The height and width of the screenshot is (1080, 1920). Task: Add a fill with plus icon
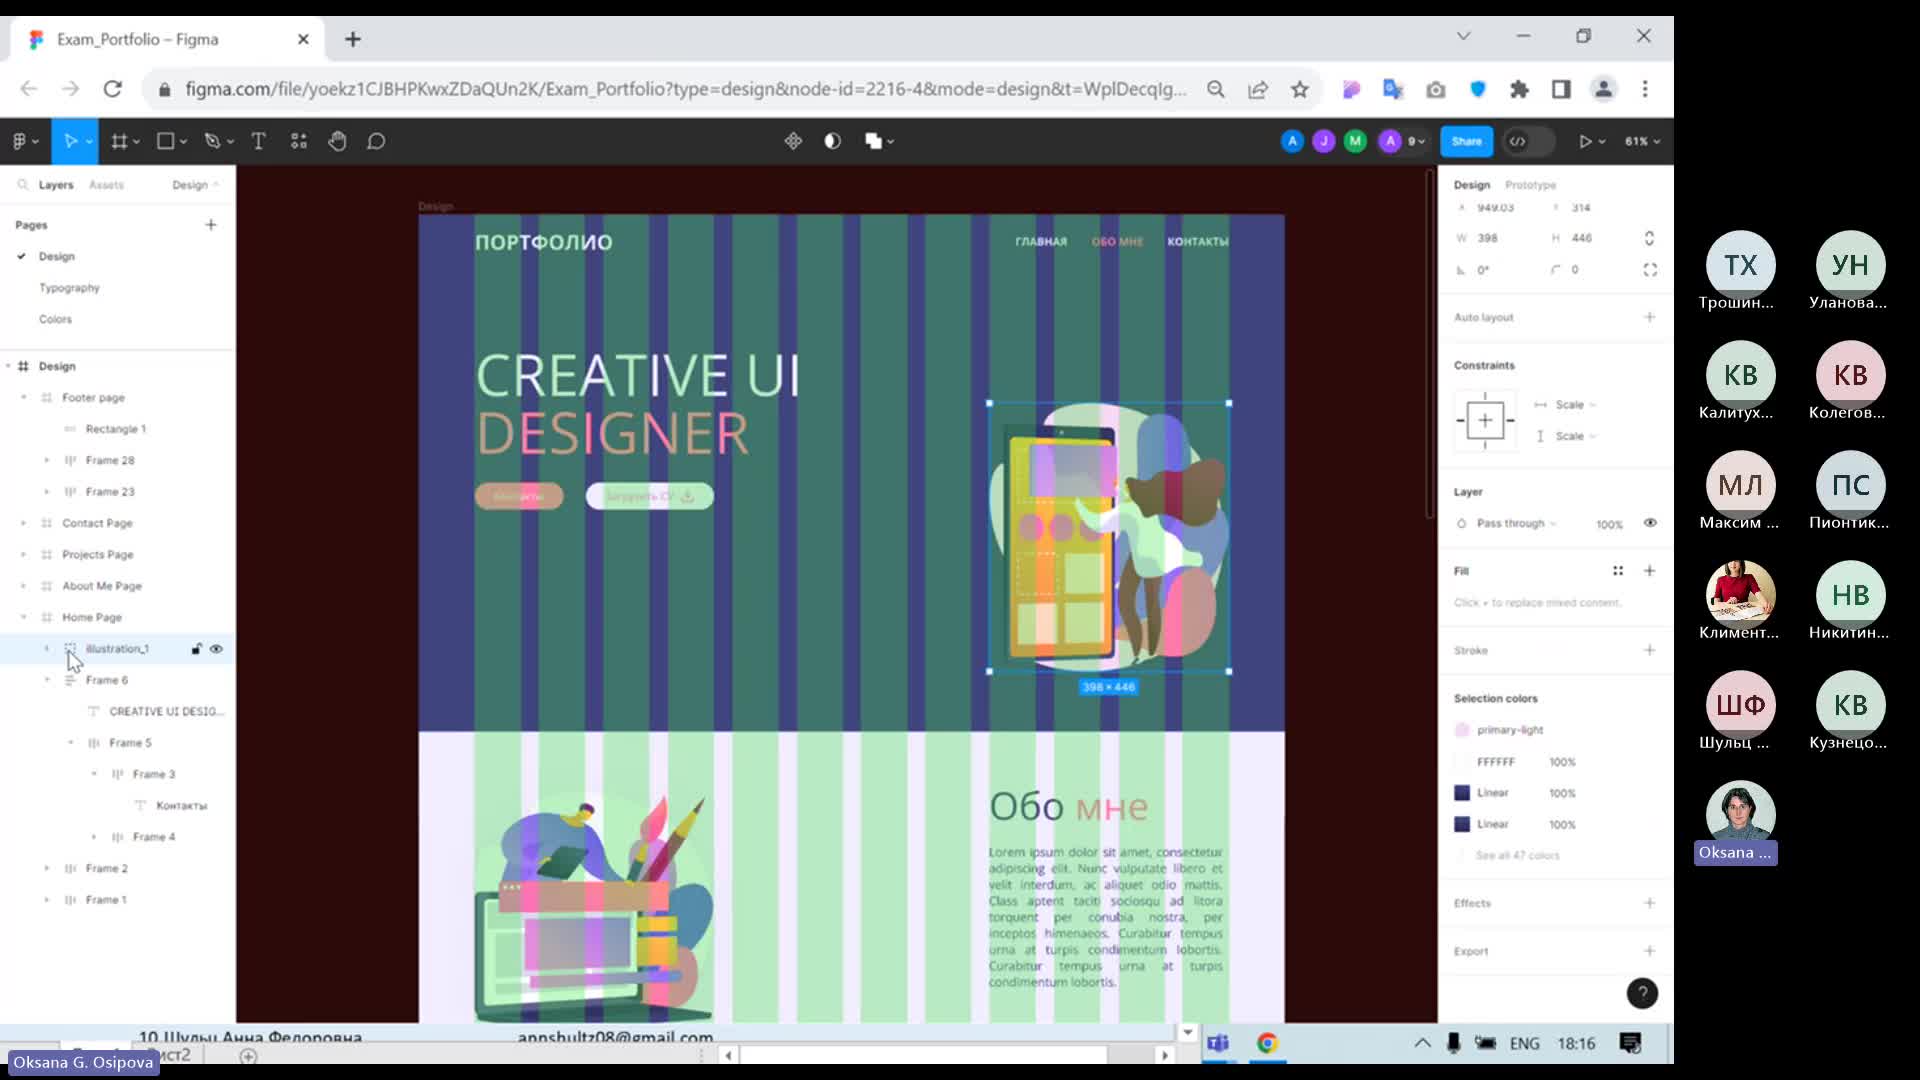(x=1649, y=571)
